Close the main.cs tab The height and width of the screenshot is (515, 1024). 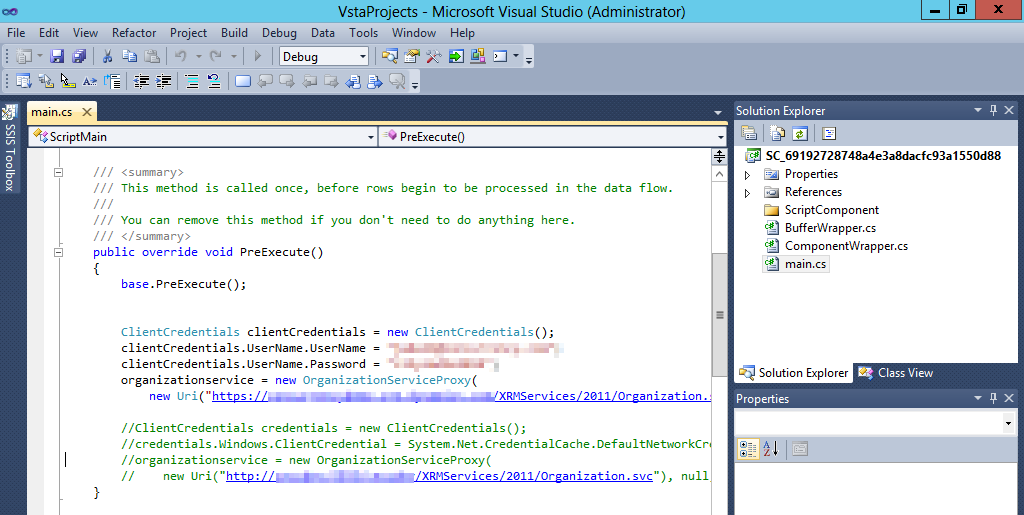click(87, 112)
